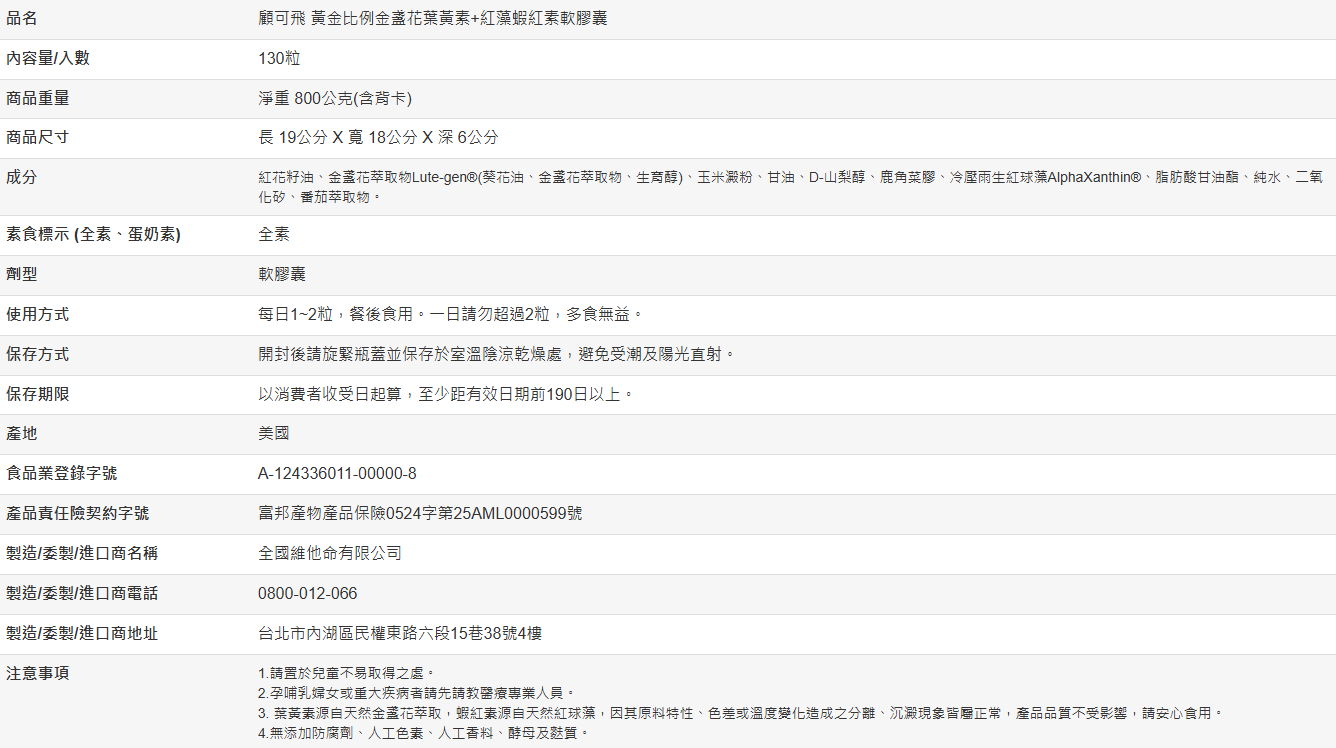Click the storage instructions text 開封後請旋緊瓶蓋

[496, 354]
